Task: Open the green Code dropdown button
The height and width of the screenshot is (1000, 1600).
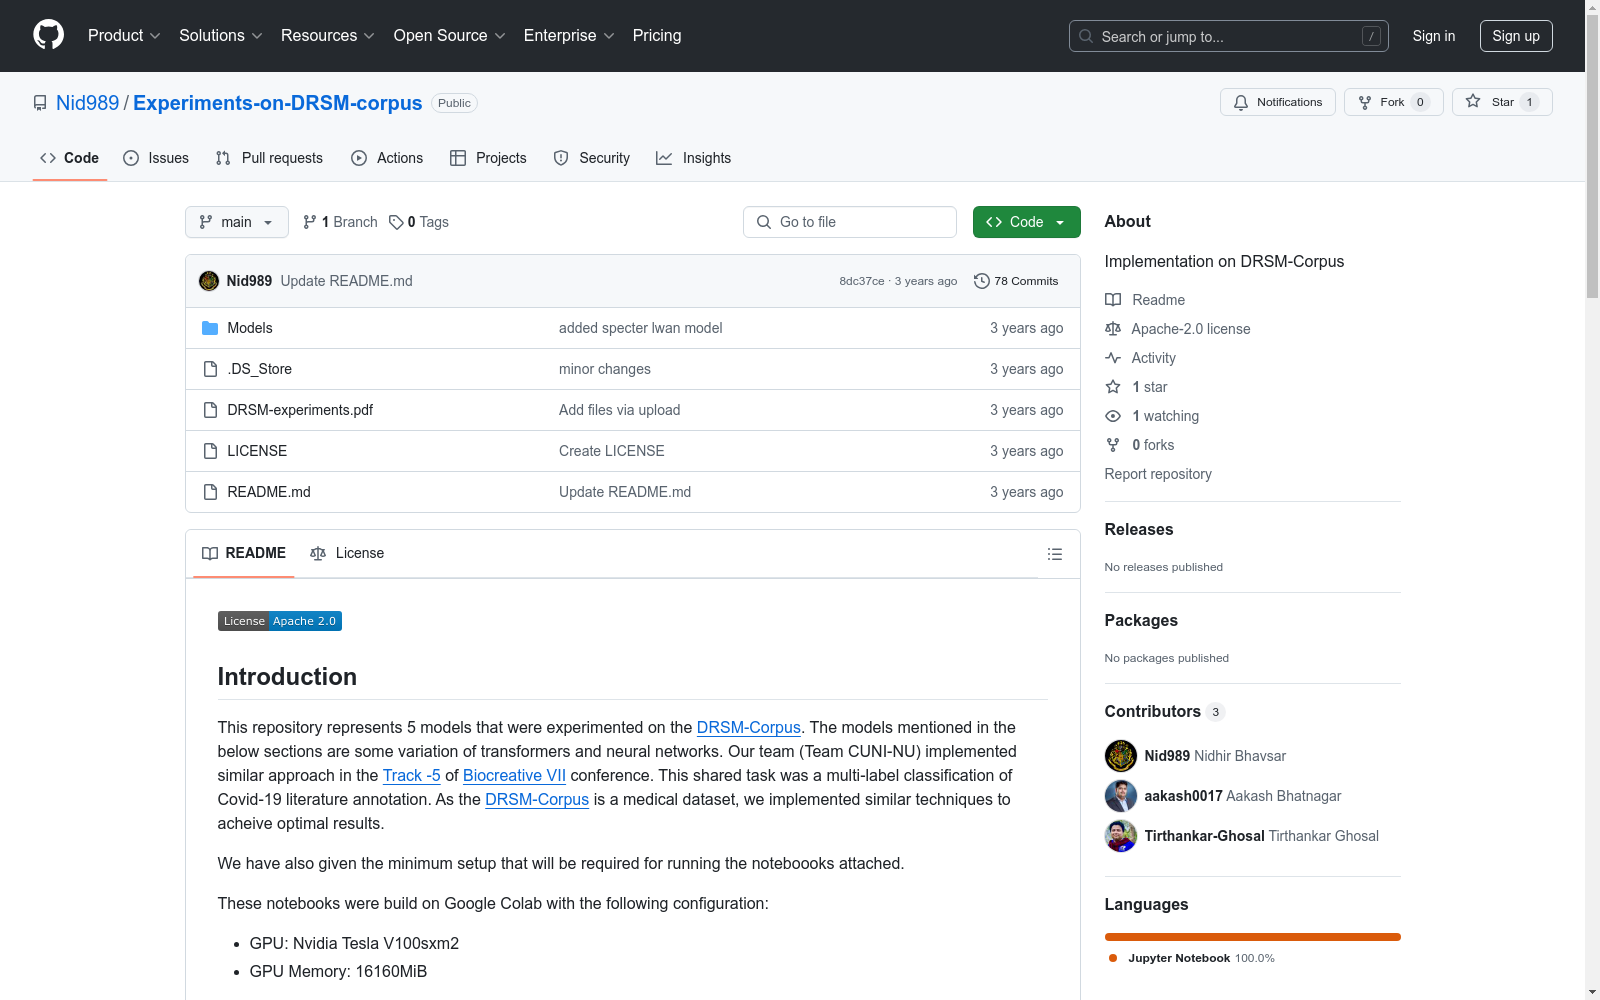Action: click(1026, 222)
